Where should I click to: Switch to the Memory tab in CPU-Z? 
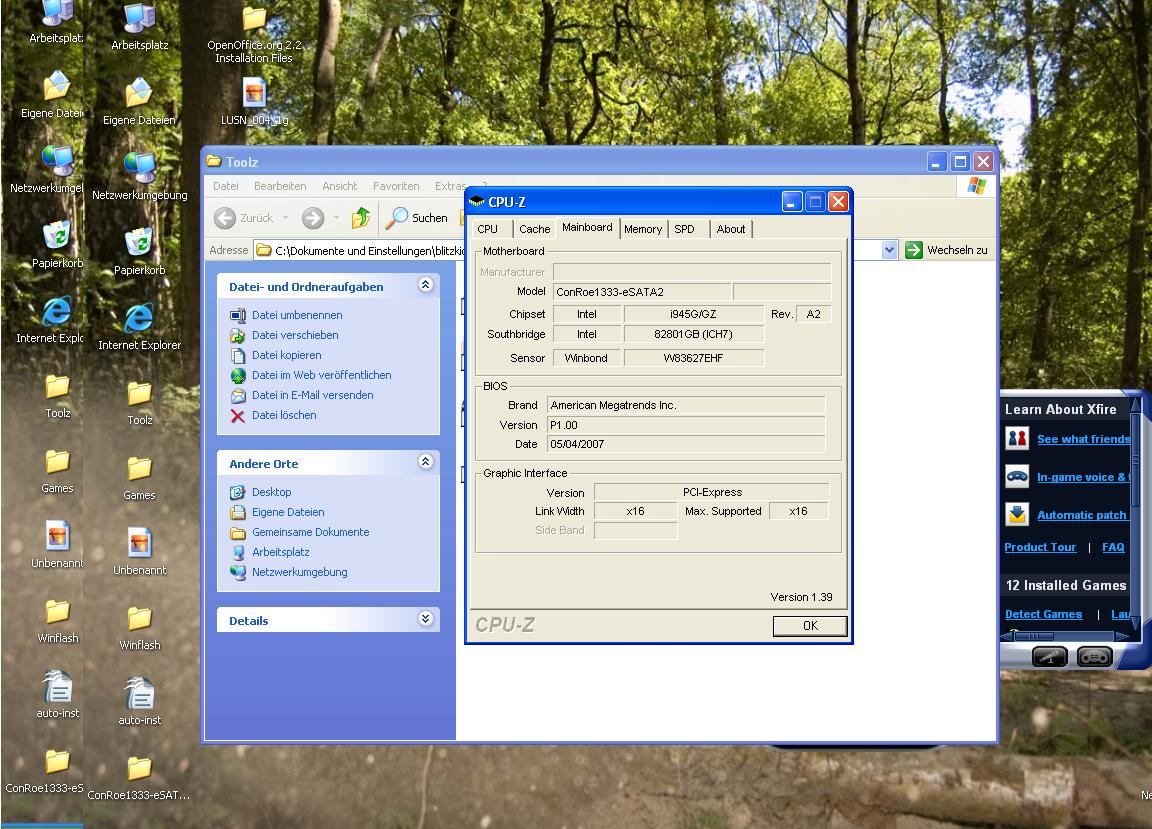[x=643, y=229]
